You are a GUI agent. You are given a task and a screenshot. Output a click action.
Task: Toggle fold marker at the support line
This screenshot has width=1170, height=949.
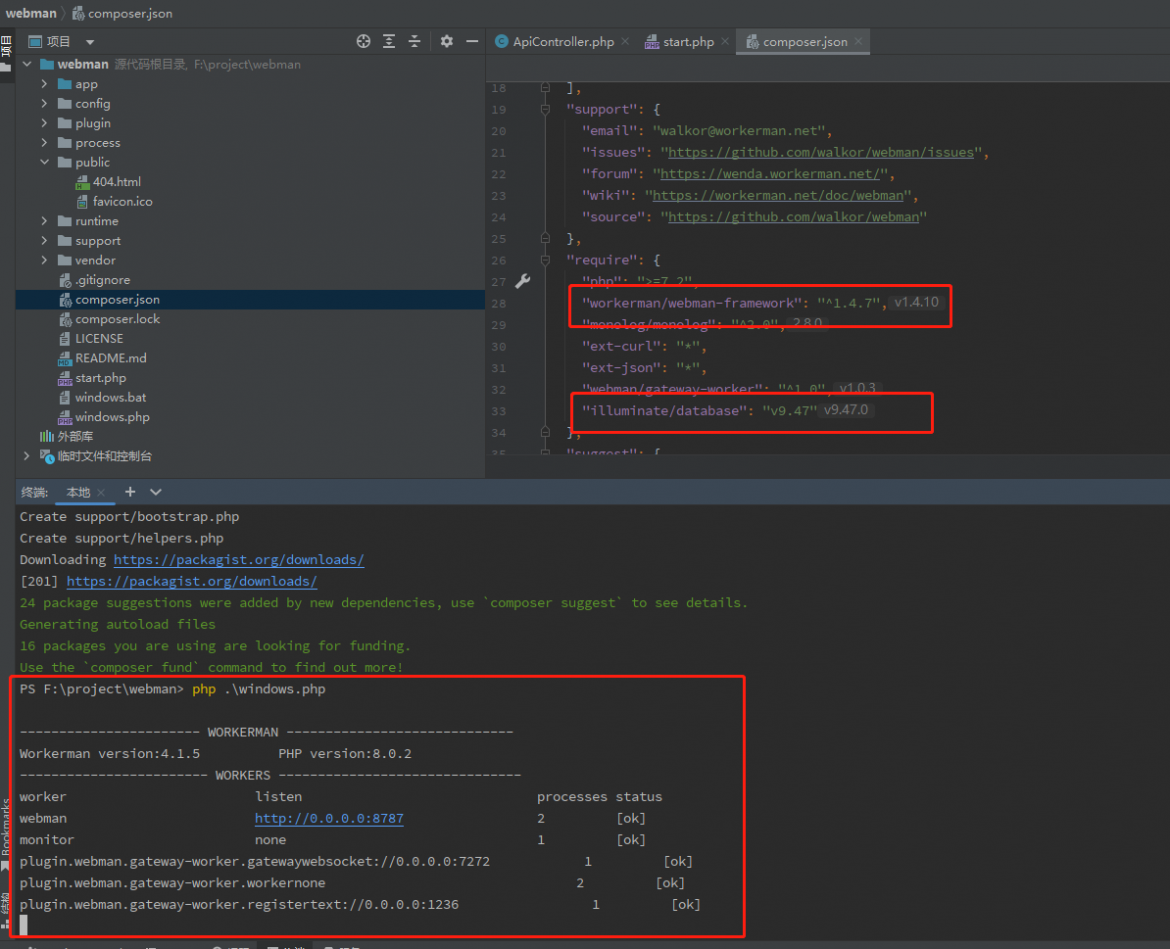tap(545, 109)
